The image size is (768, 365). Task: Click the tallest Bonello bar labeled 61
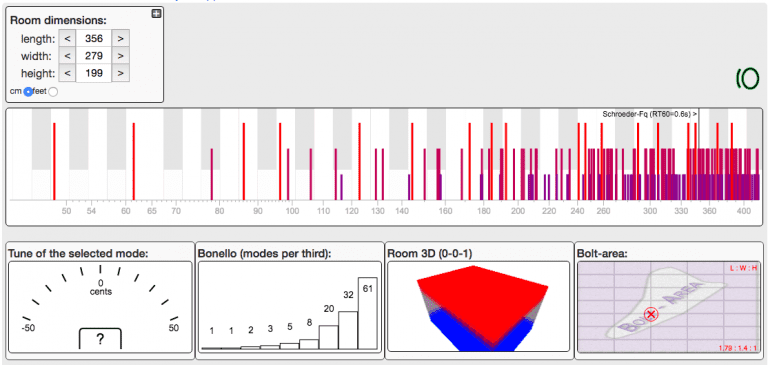click(x=367, y=313)
